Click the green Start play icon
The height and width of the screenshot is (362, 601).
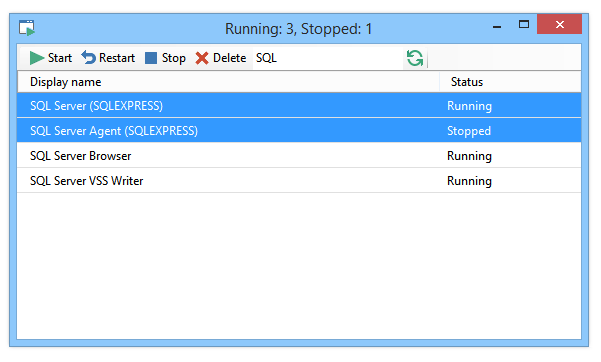[37, 58]
